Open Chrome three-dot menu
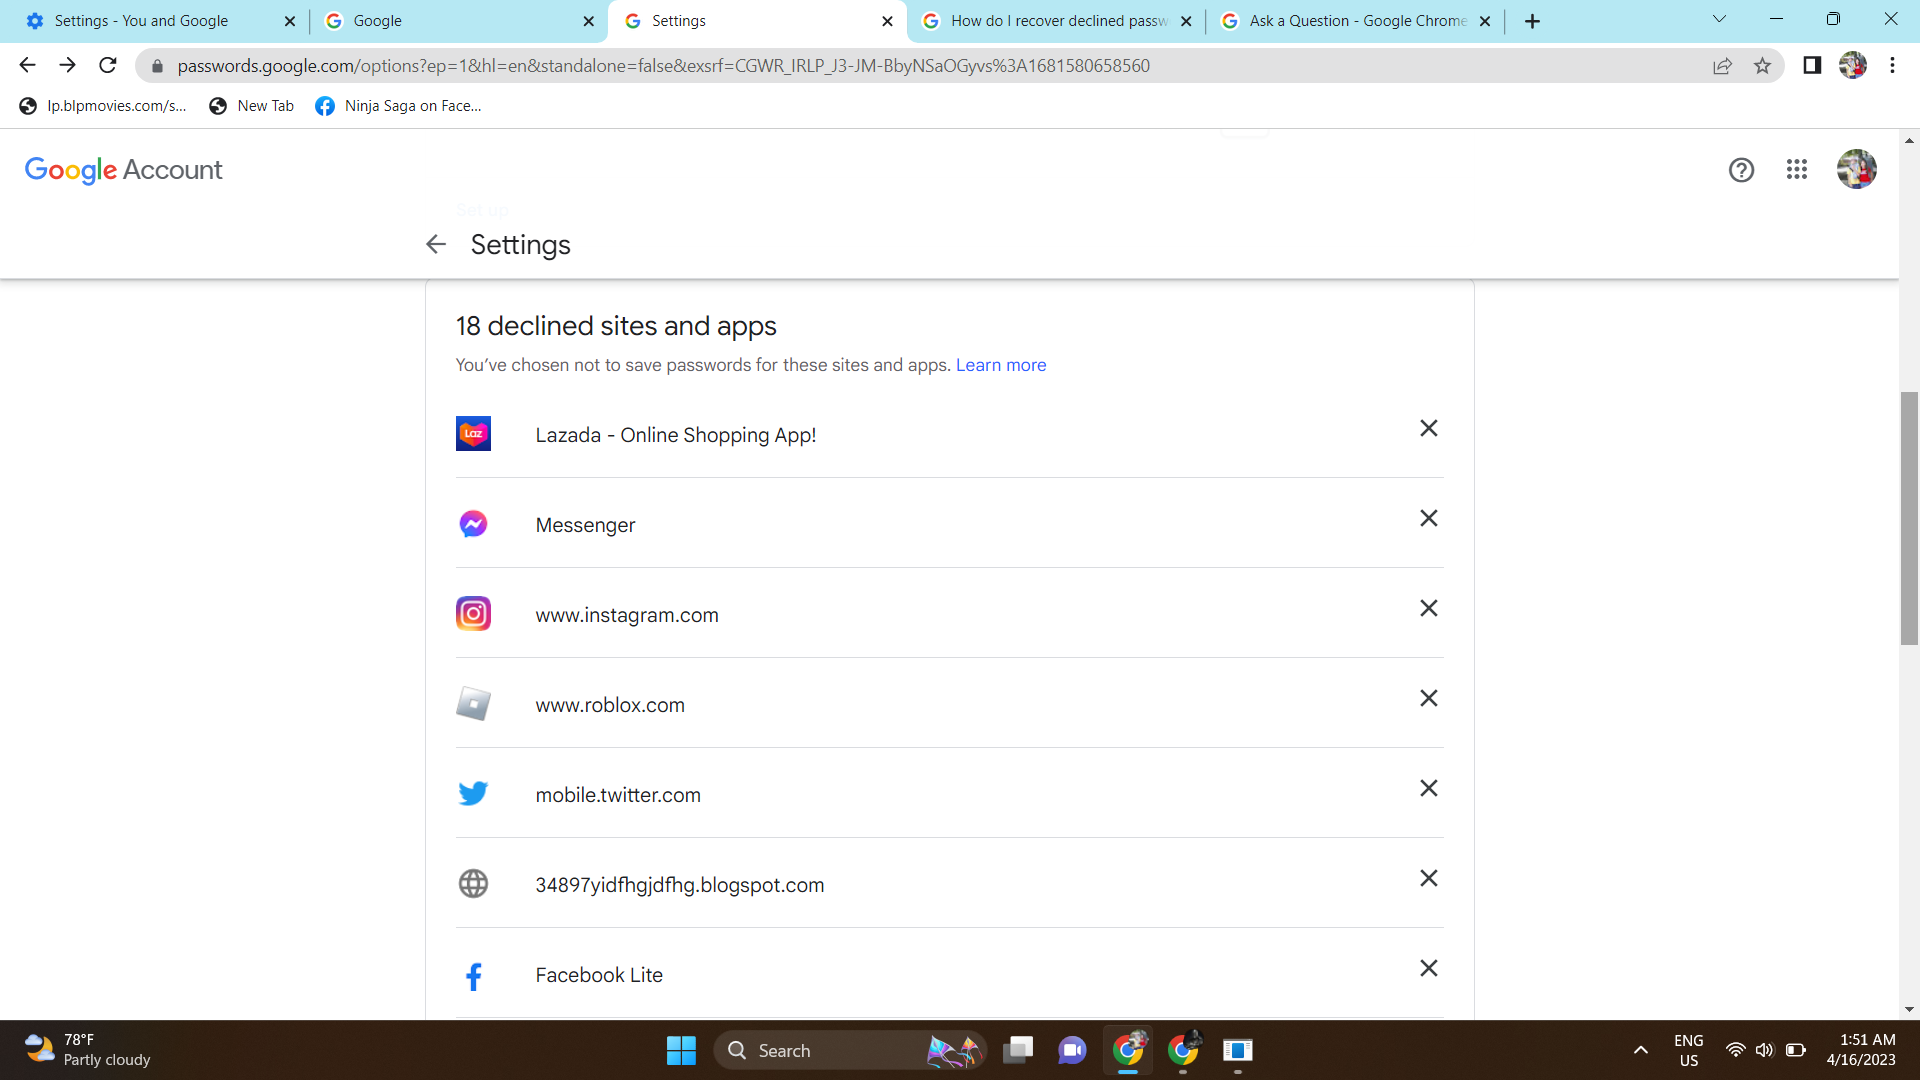 pyautogui.click(x=1892, y=65)
